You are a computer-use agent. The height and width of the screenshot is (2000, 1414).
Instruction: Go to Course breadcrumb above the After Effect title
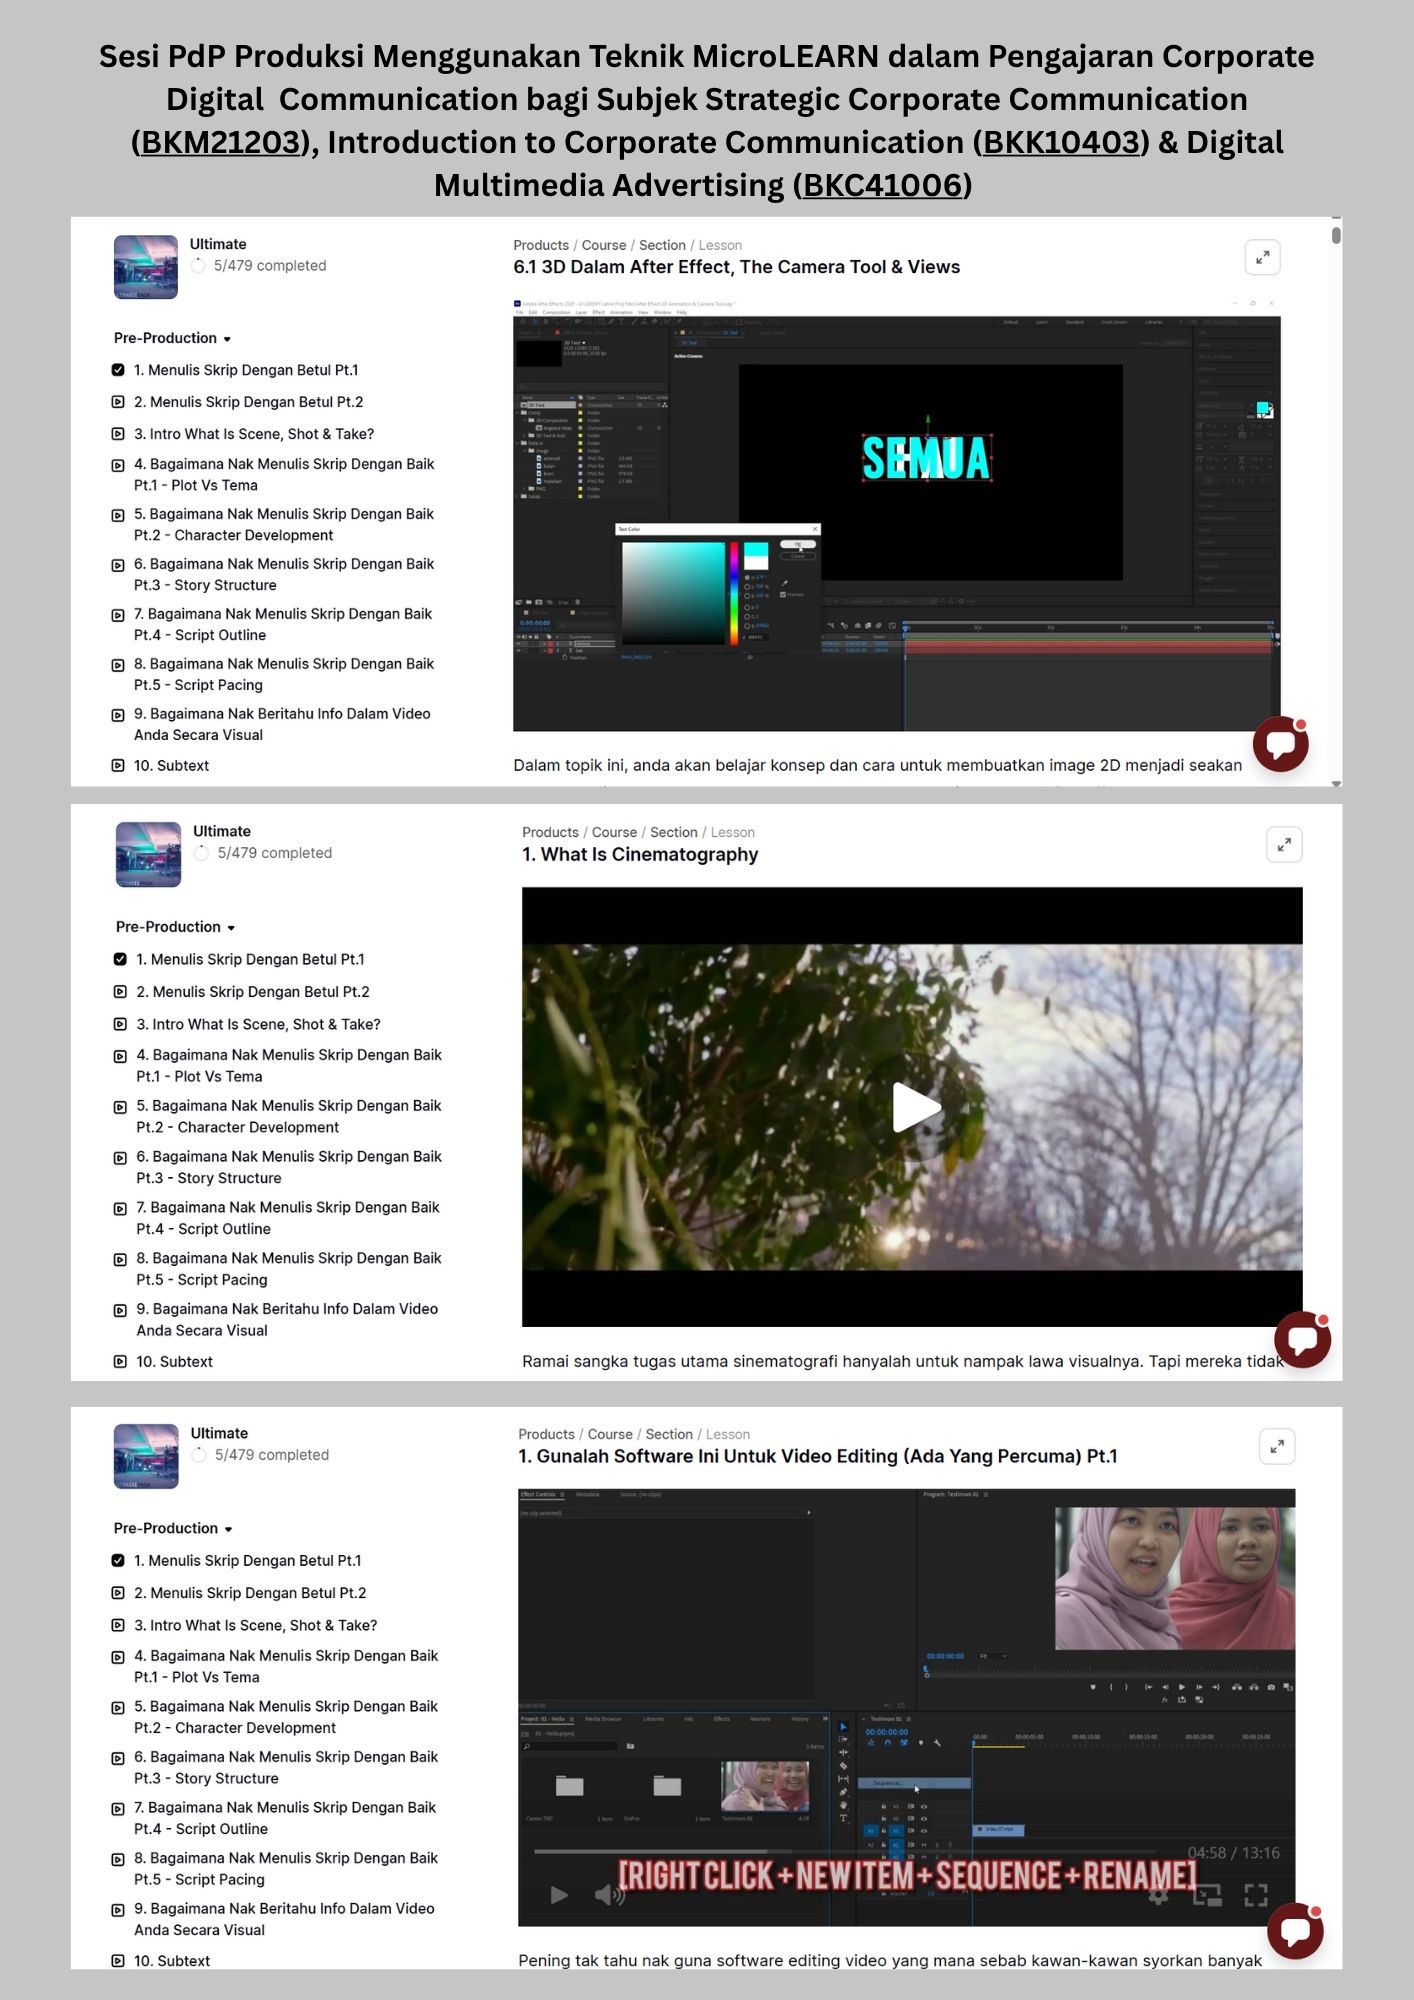point(604,245)
